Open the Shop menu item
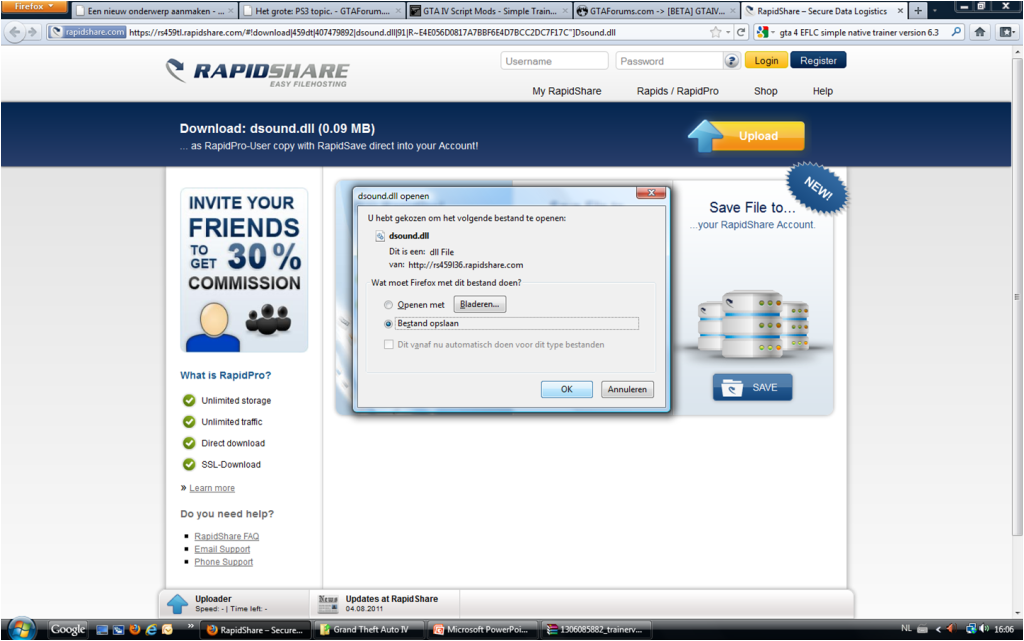Viewport: 1024px width, 641px height. pyautogui.click(x=765, y=91)
